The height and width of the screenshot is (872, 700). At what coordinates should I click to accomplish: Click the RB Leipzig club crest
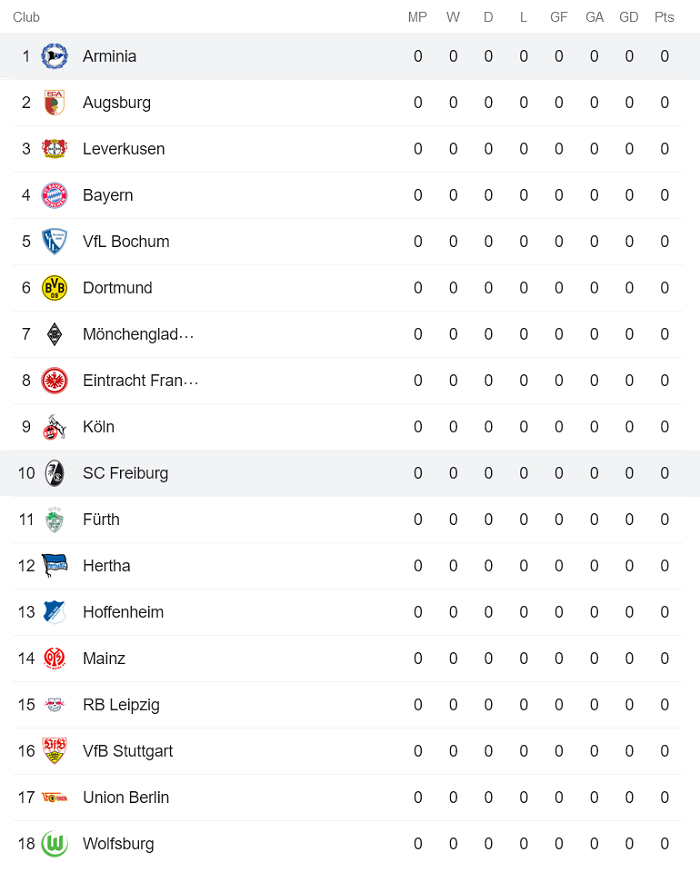coord(57,704)
